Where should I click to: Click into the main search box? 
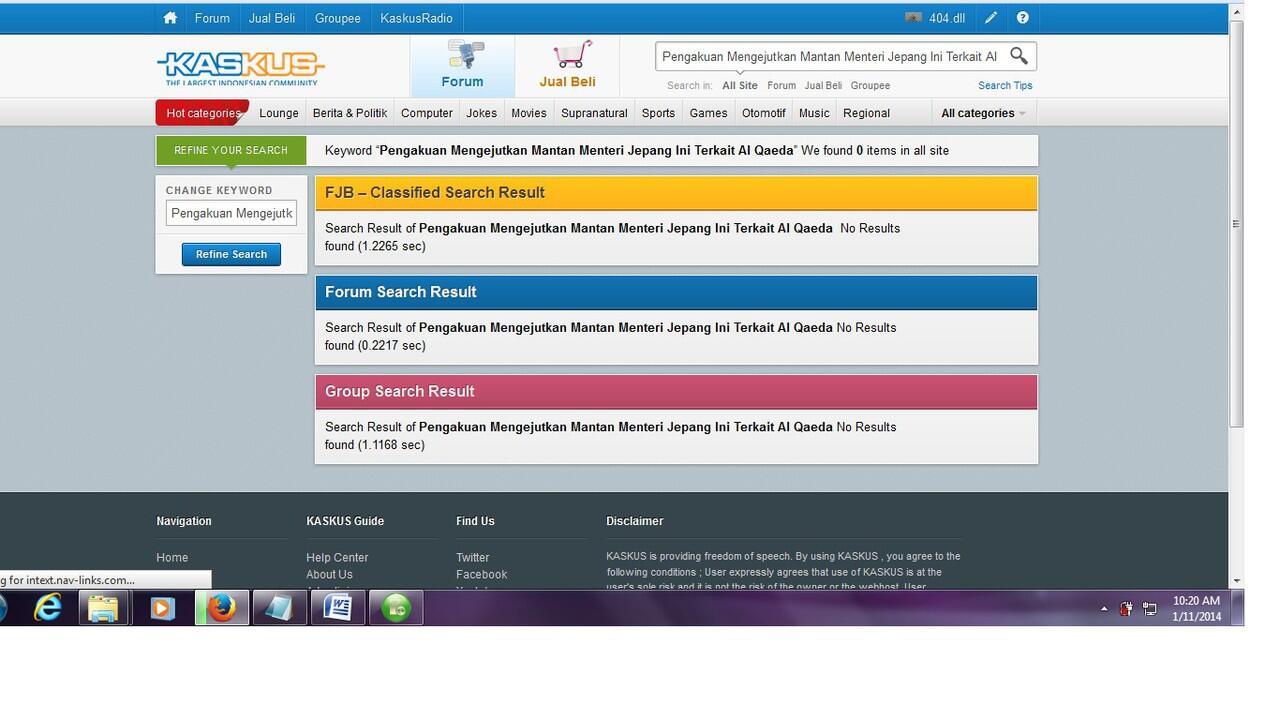point(830,56)
